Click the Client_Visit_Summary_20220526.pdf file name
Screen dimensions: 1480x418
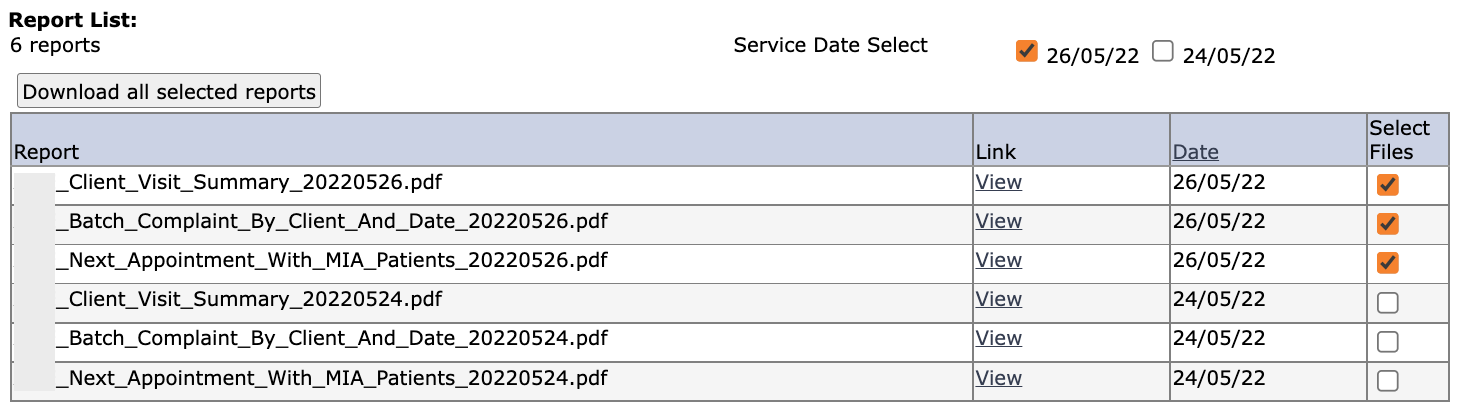click(x=249, y=182)
